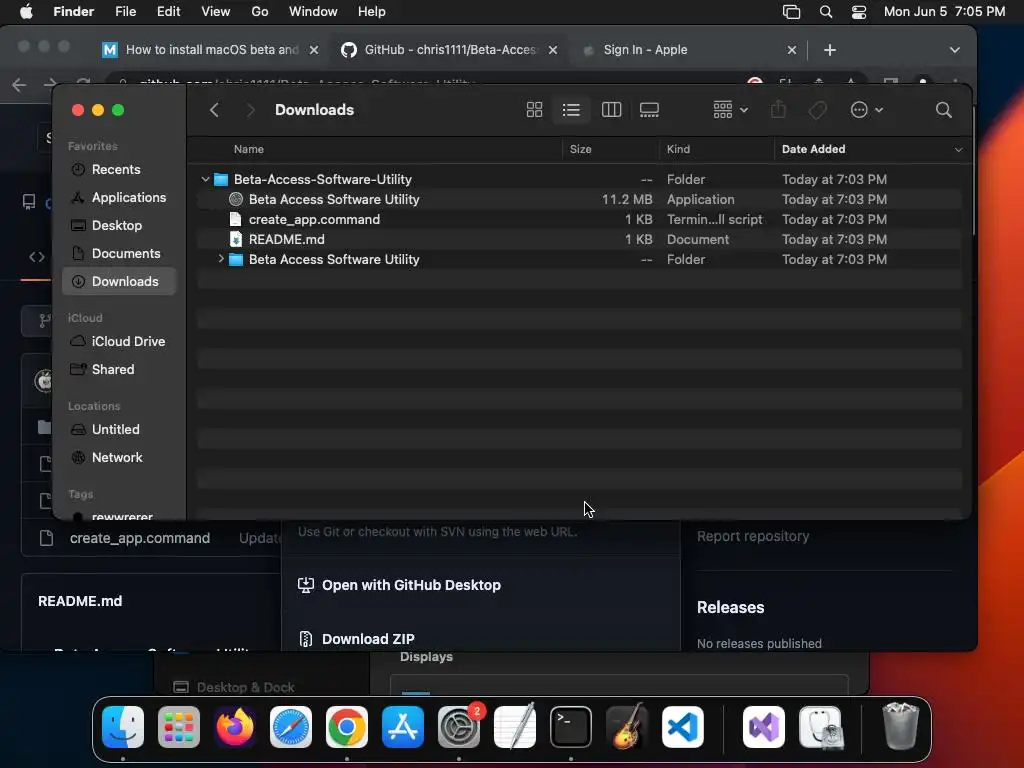Open the Group By options dropdown
Image resolution: width=1024 pixels, height=768 pixels.
coord(731,110)
